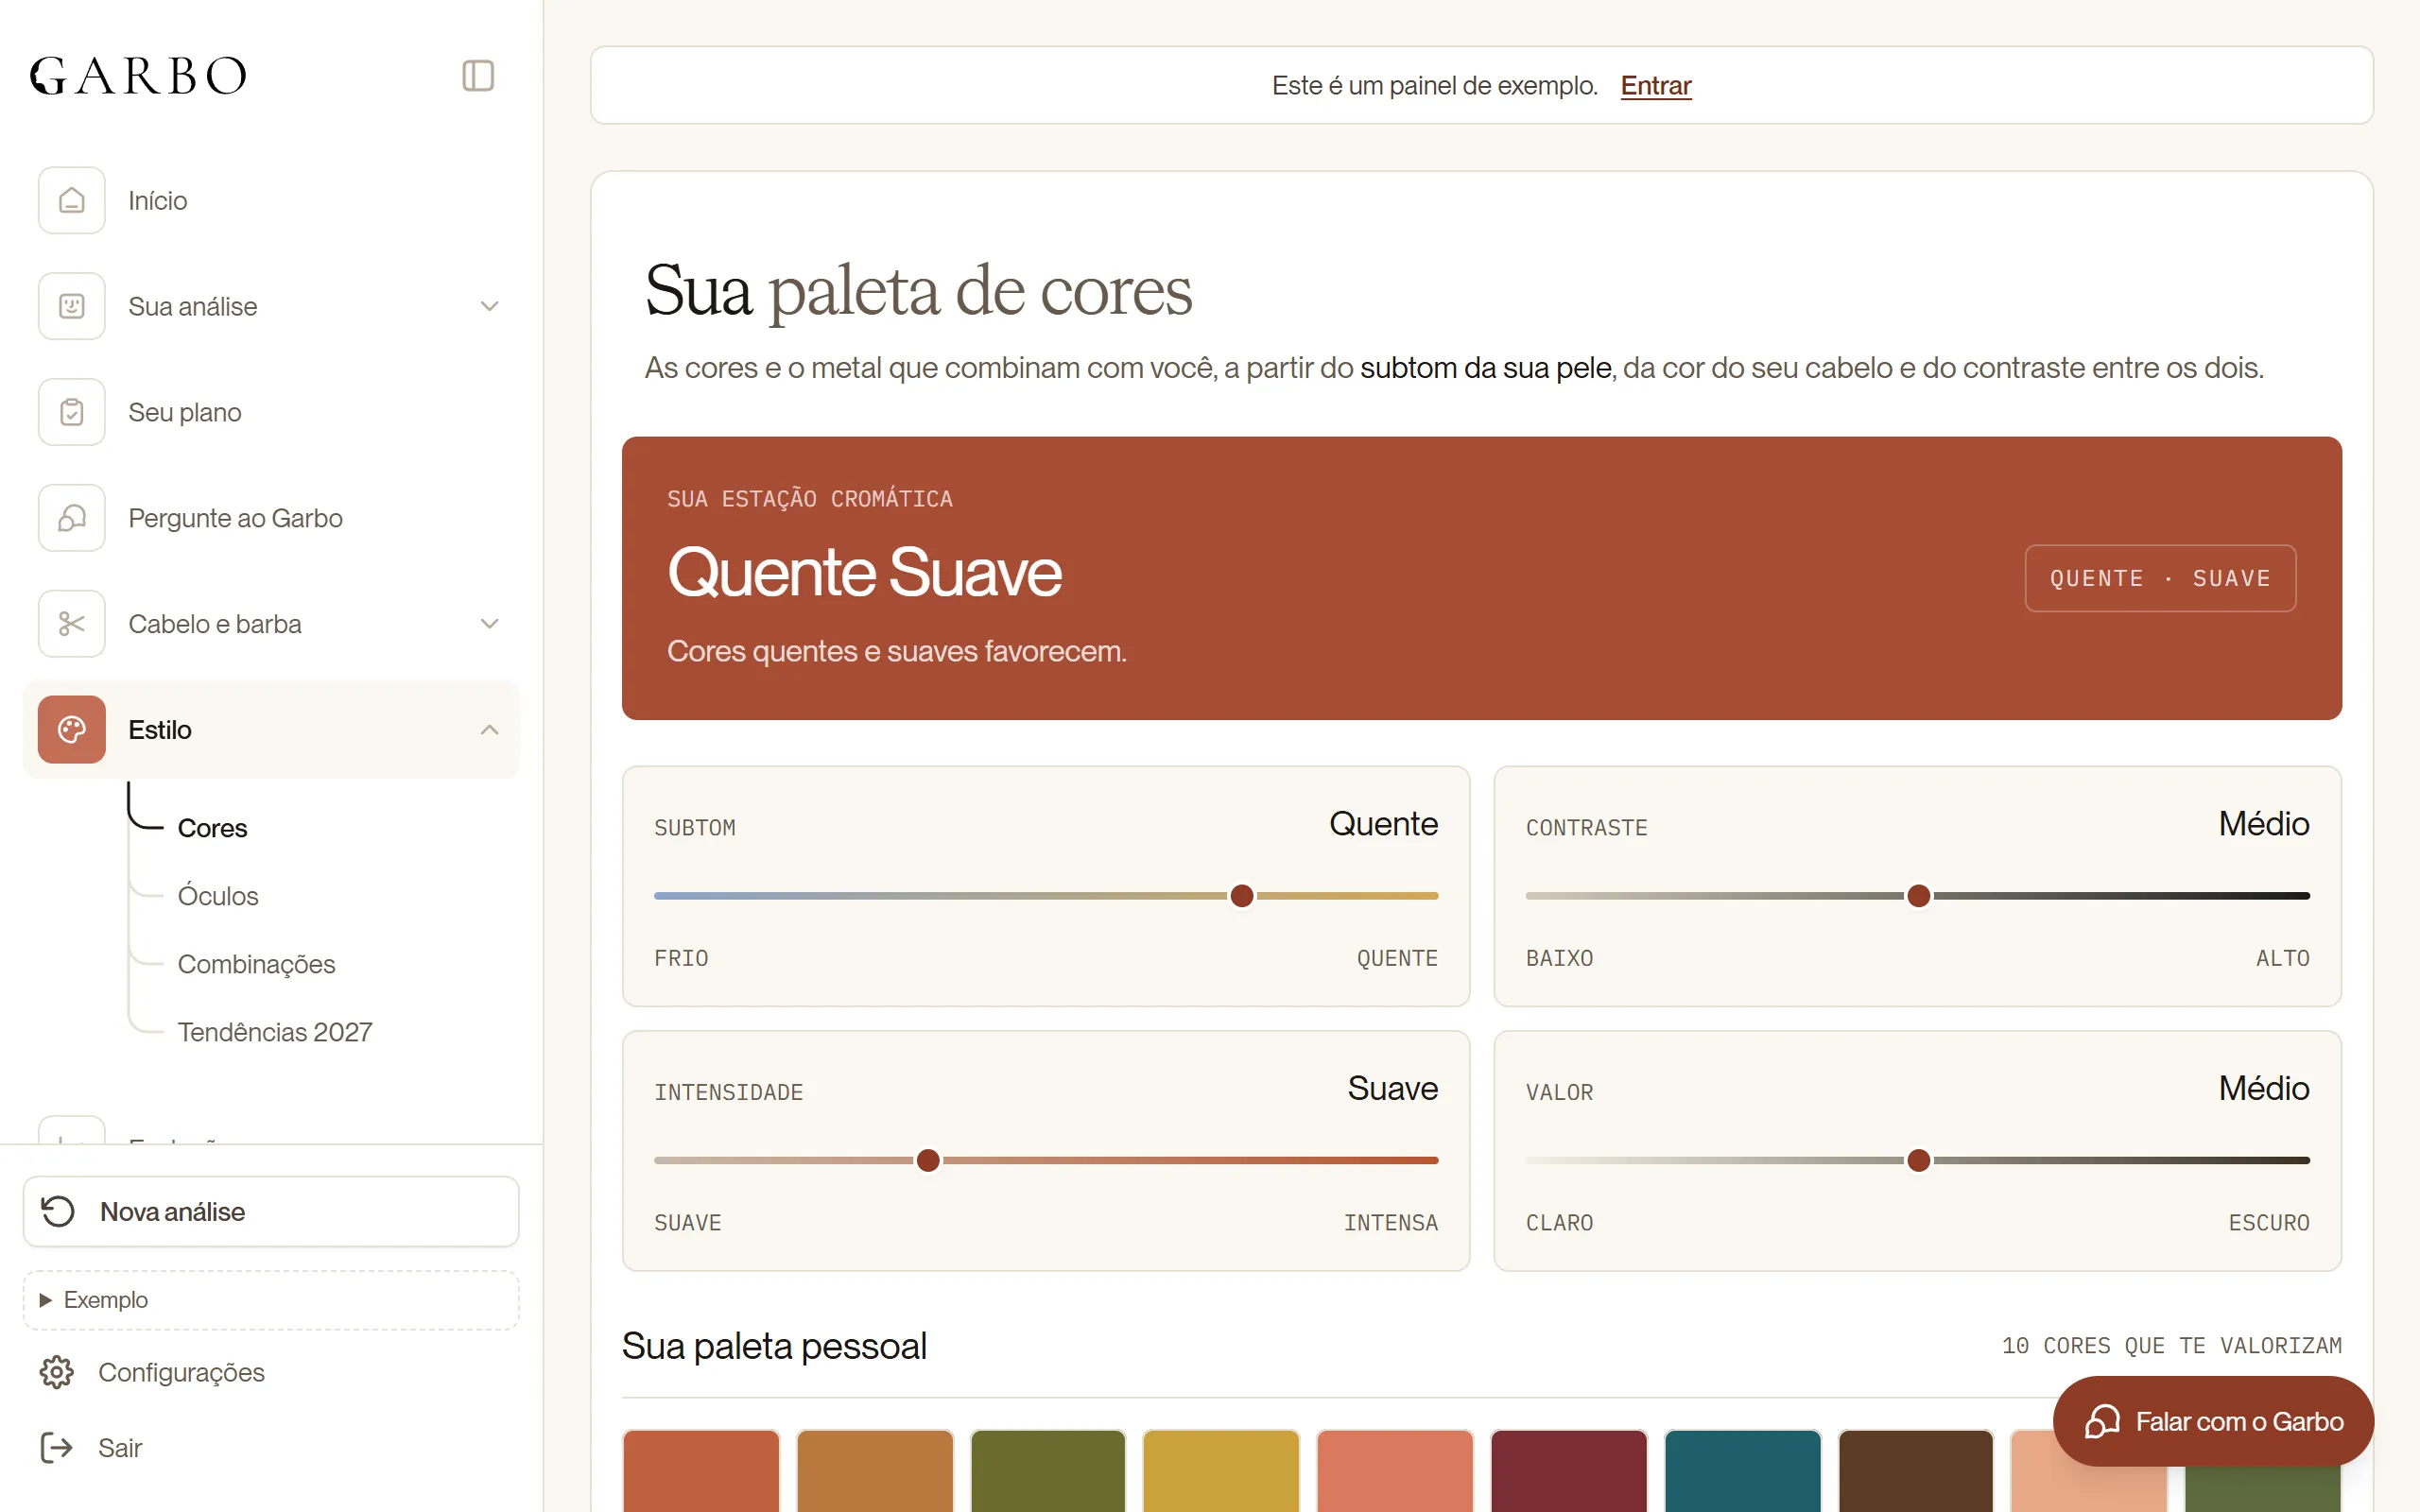
Task: Open Seu plano menu item
Action: tap(271, 412)
